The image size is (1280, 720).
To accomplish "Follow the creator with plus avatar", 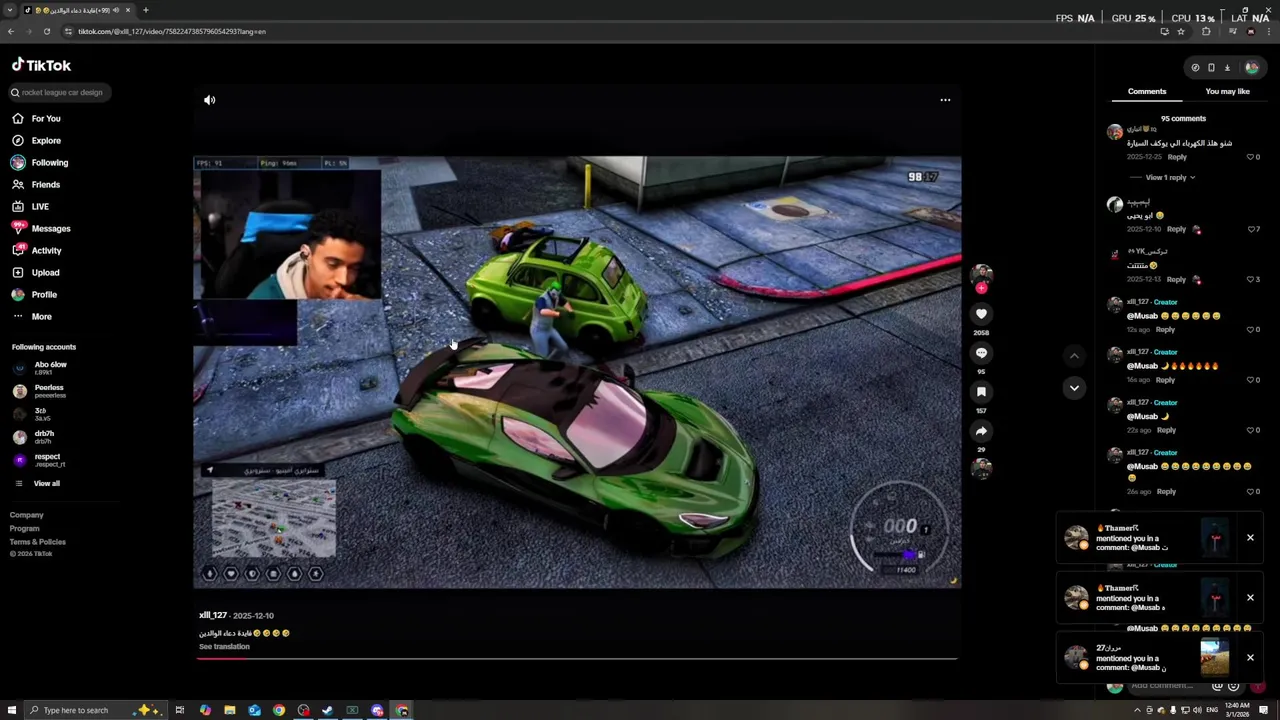I will click(x=981, y=288).
